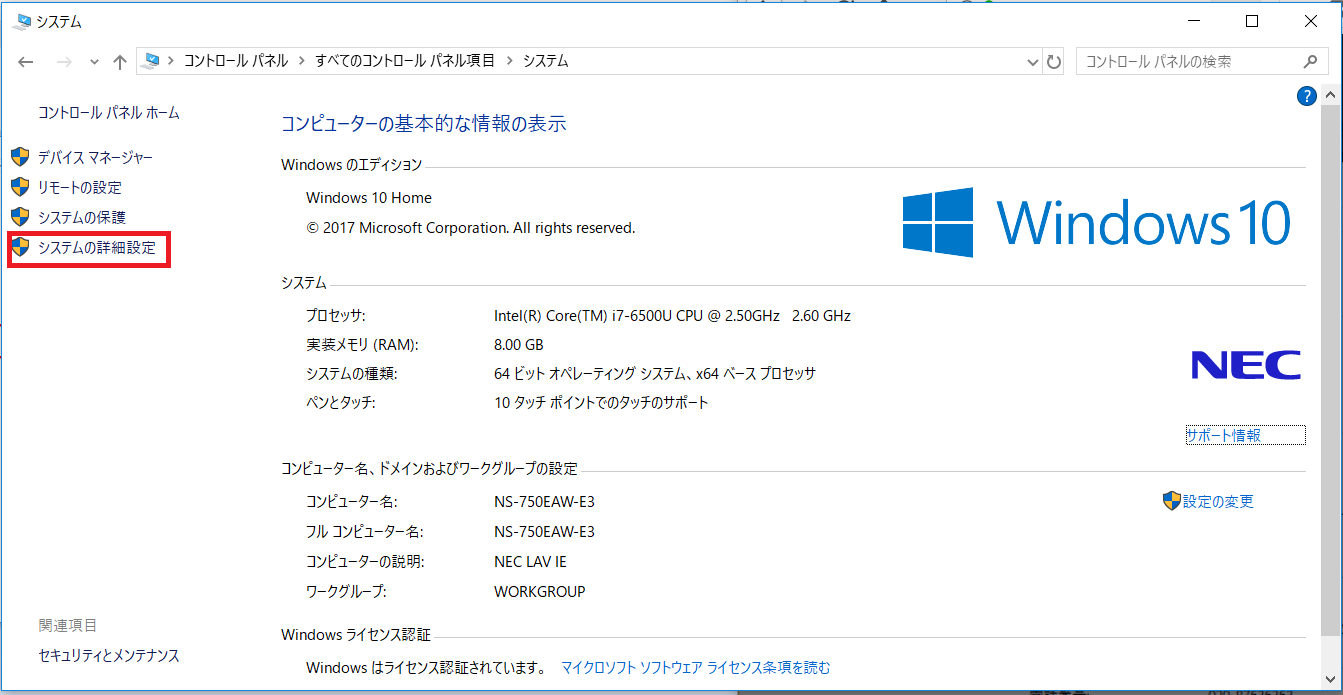Click システム breadcrumb in address bar
The height and width of the screenshot is (695, 1343).
(545, 61)
